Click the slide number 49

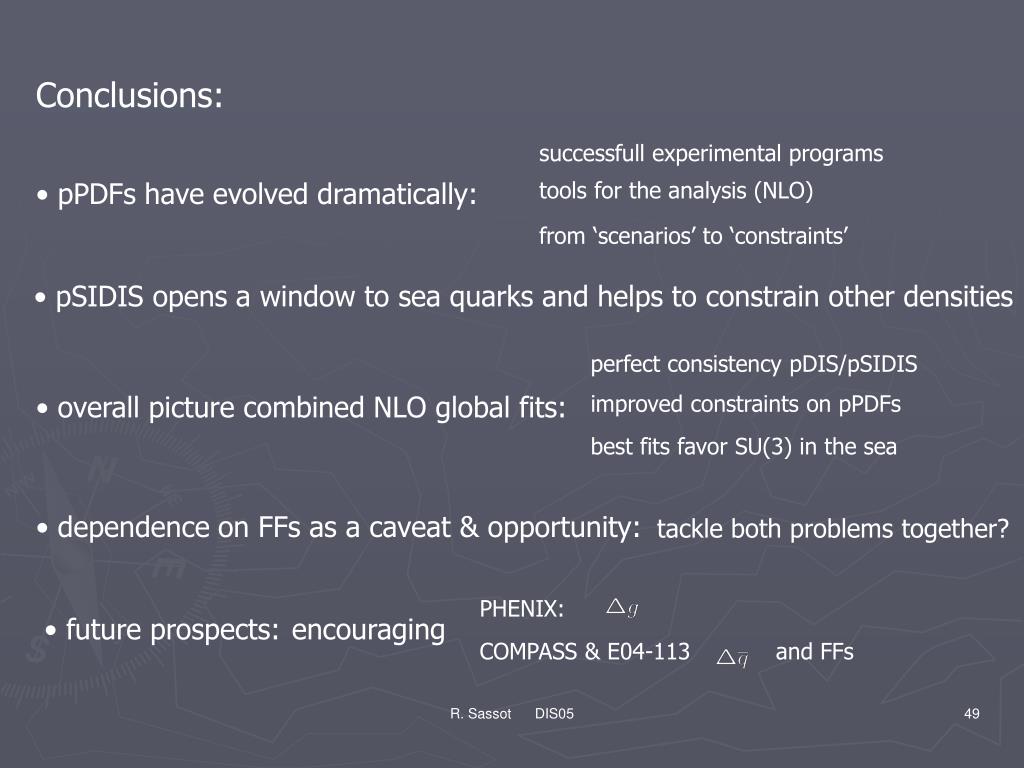point(972,714)
